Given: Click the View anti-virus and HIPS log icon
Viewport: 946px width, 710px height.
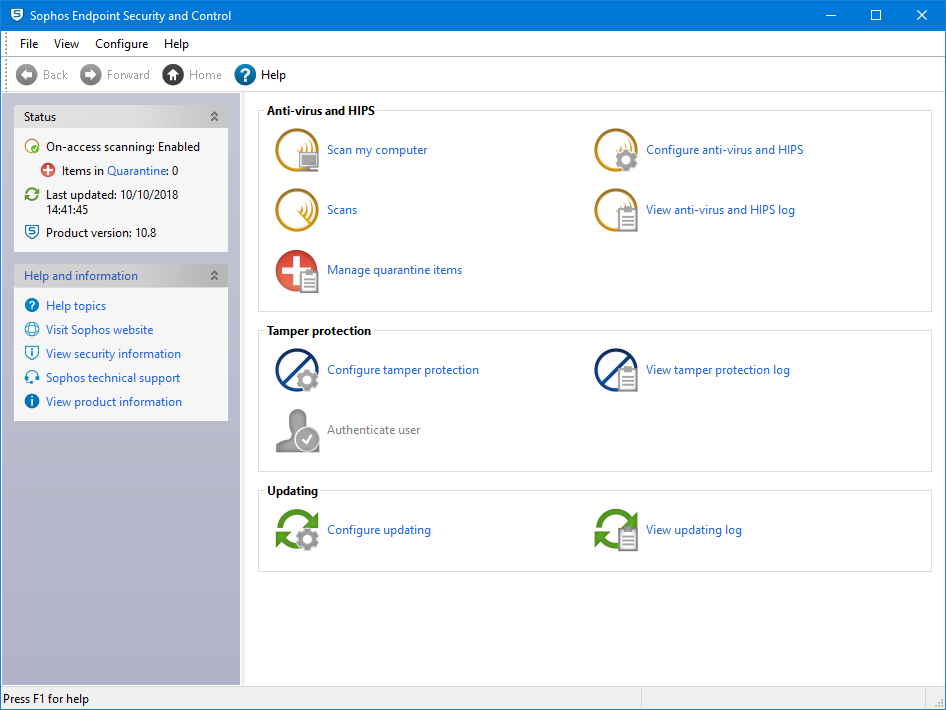Looking at the screenshot, I should click(616, 211).
